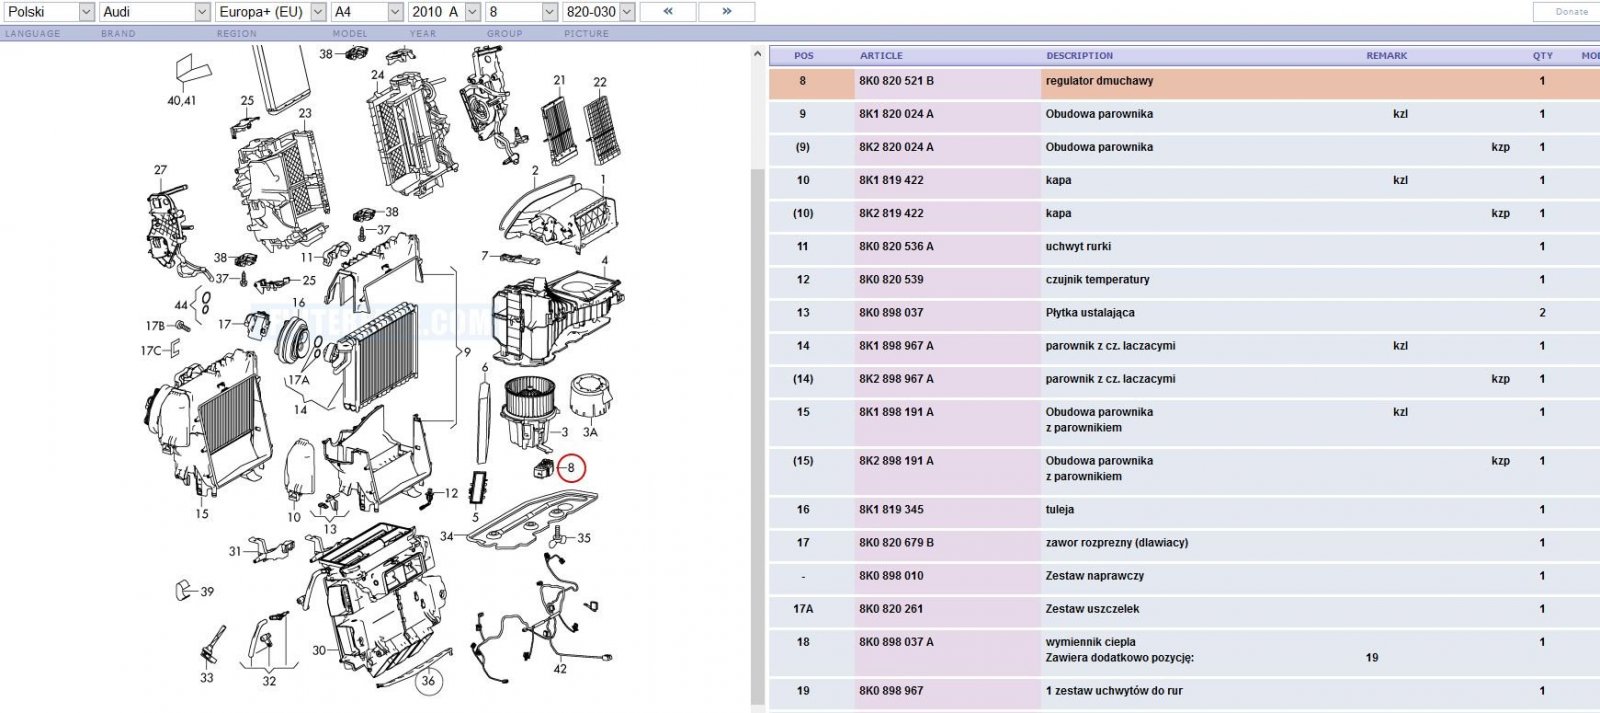The height and width of the screenshot is (713, 1600).
Task: Click the DESCRIPTION column header
Action: (1079, 56)
